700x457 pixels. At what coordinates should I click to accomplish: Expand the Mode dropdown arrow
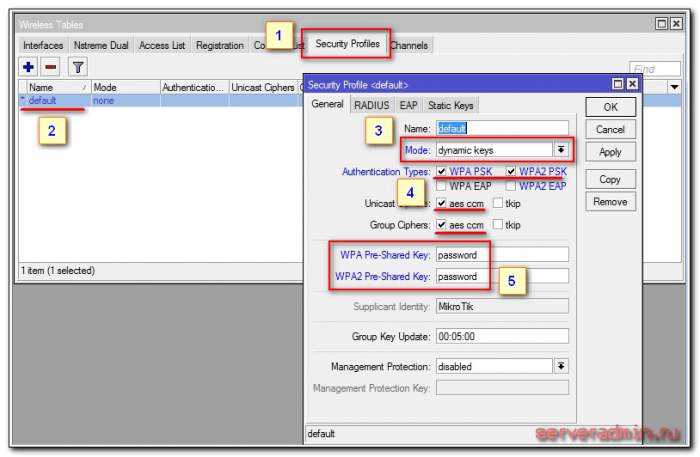pyautogui.click(x=562, y=150)
